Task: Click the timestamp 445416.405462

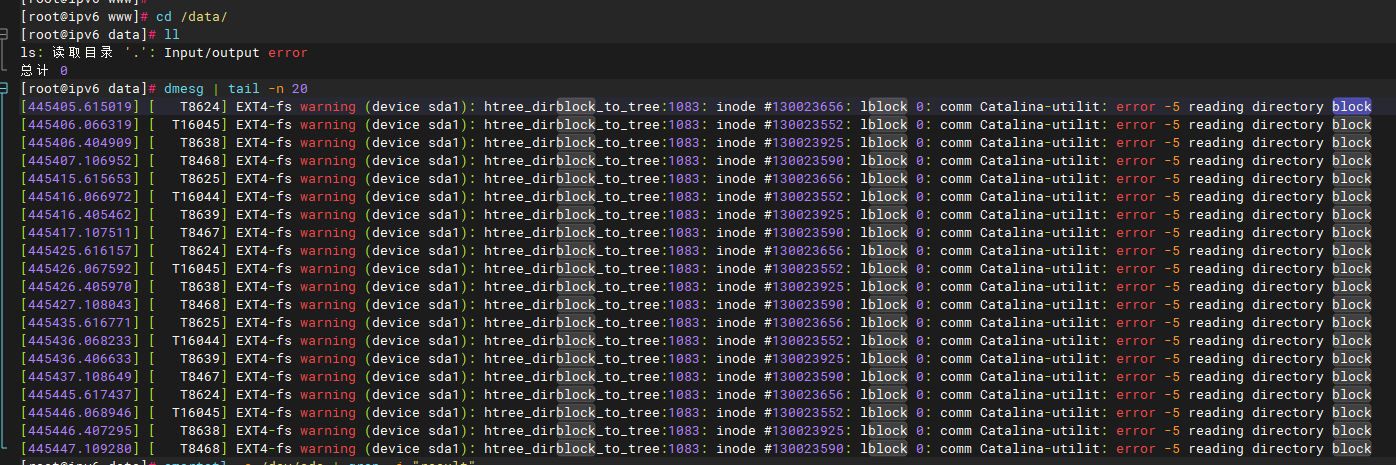Action: click(80, 215)
